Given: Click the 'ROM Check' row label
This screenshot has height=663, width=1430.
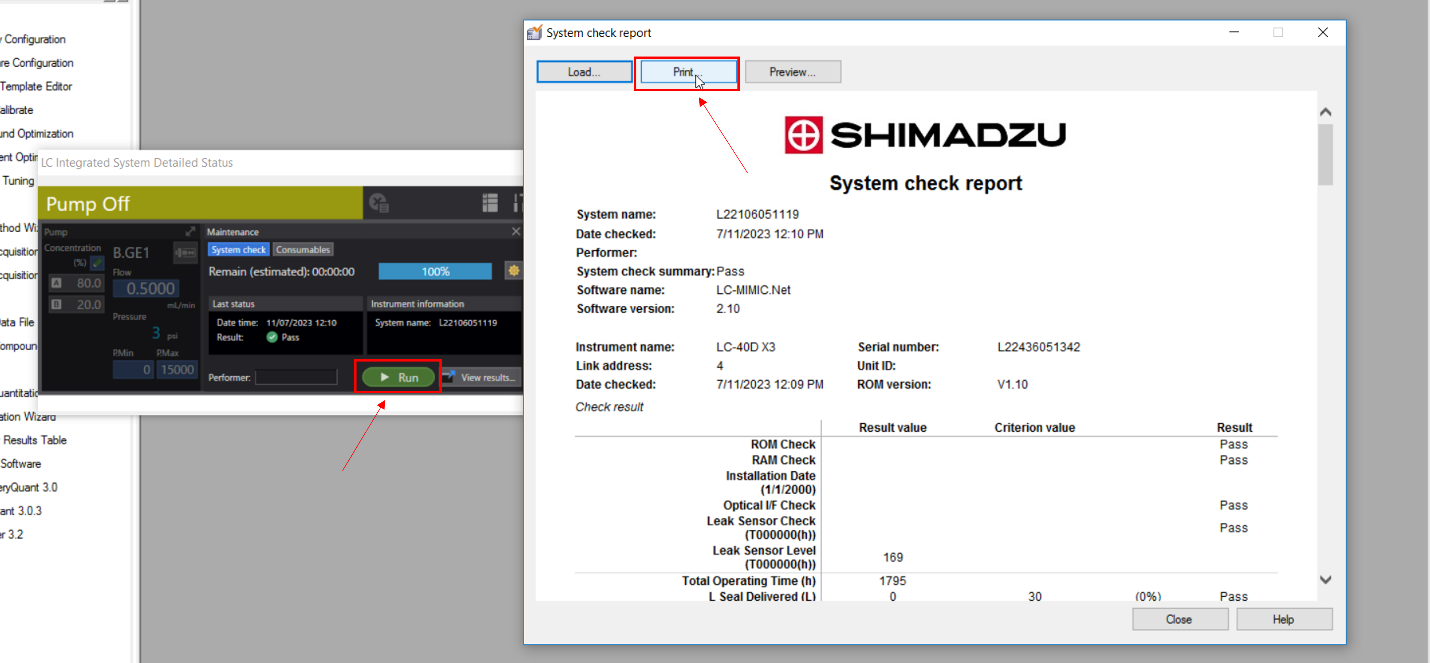Looking at the screenshot, I should tap(783, 445).
